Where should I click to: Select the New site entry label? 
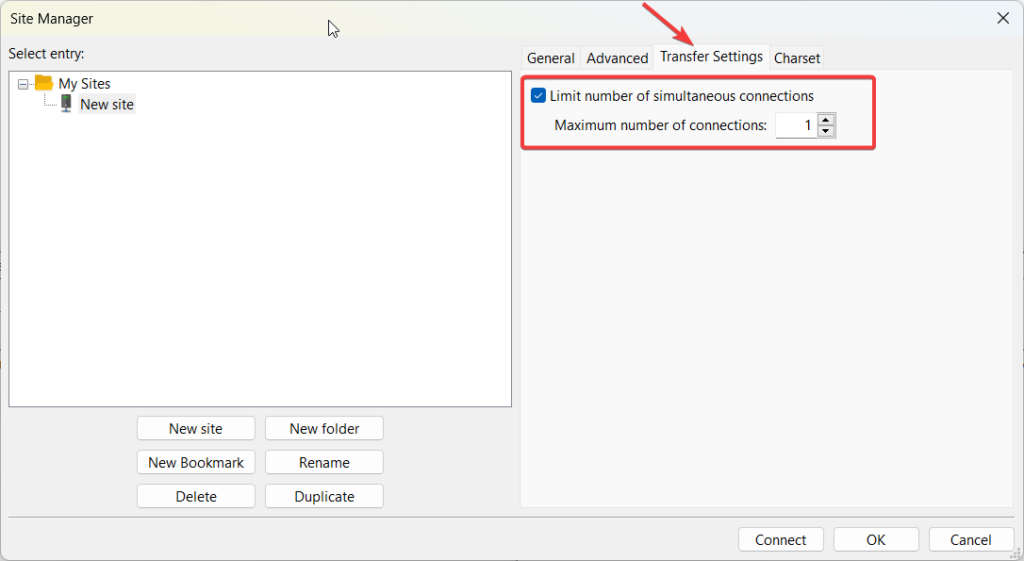tap(107, 104)
